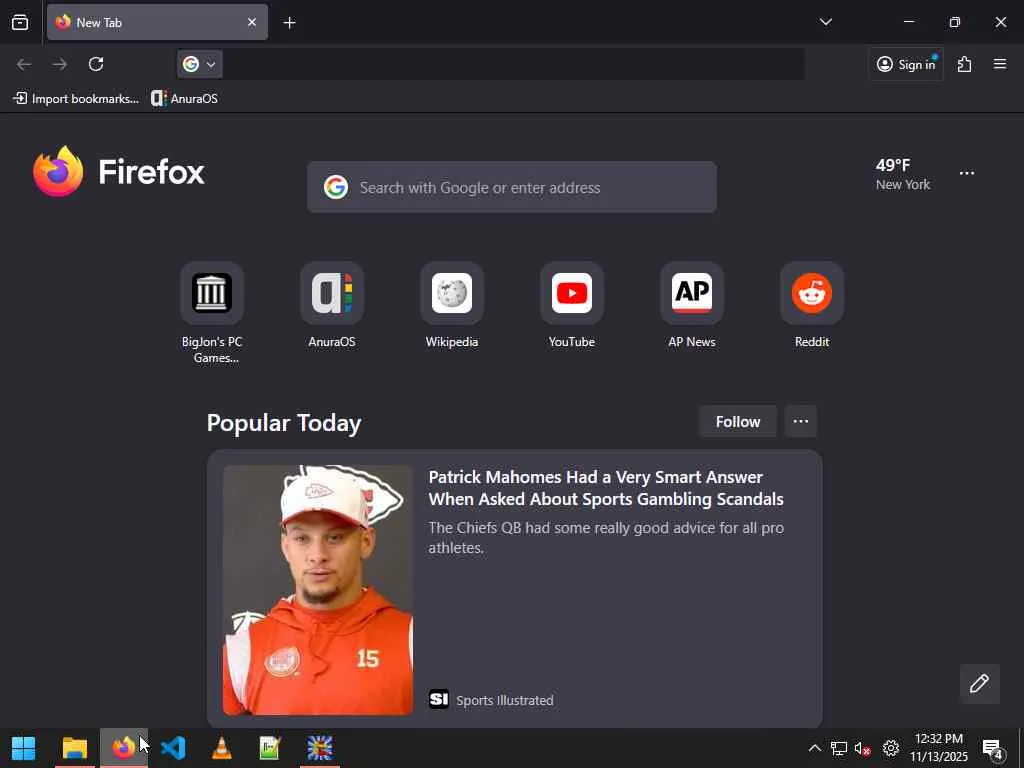Screen dimensions: 1024x768
Task: Open the 49°F New York weather widget
Action: [x=903, y=174]
